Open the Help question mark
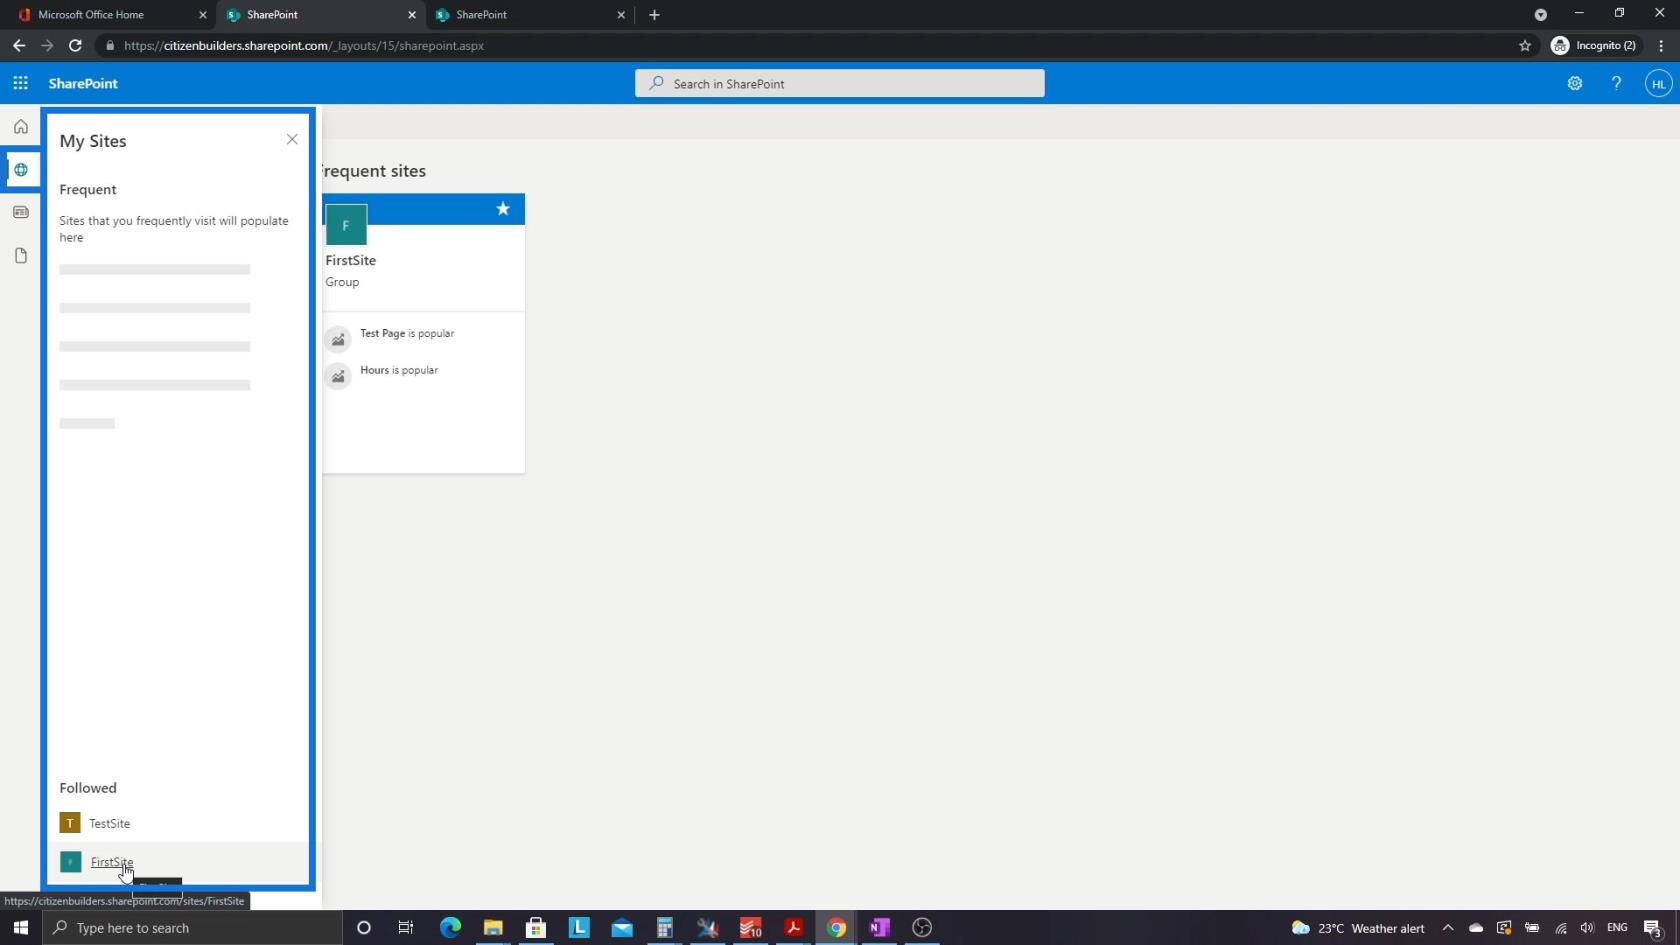The height and width of the screenshot is (945, 1680). coord(1616,84)
